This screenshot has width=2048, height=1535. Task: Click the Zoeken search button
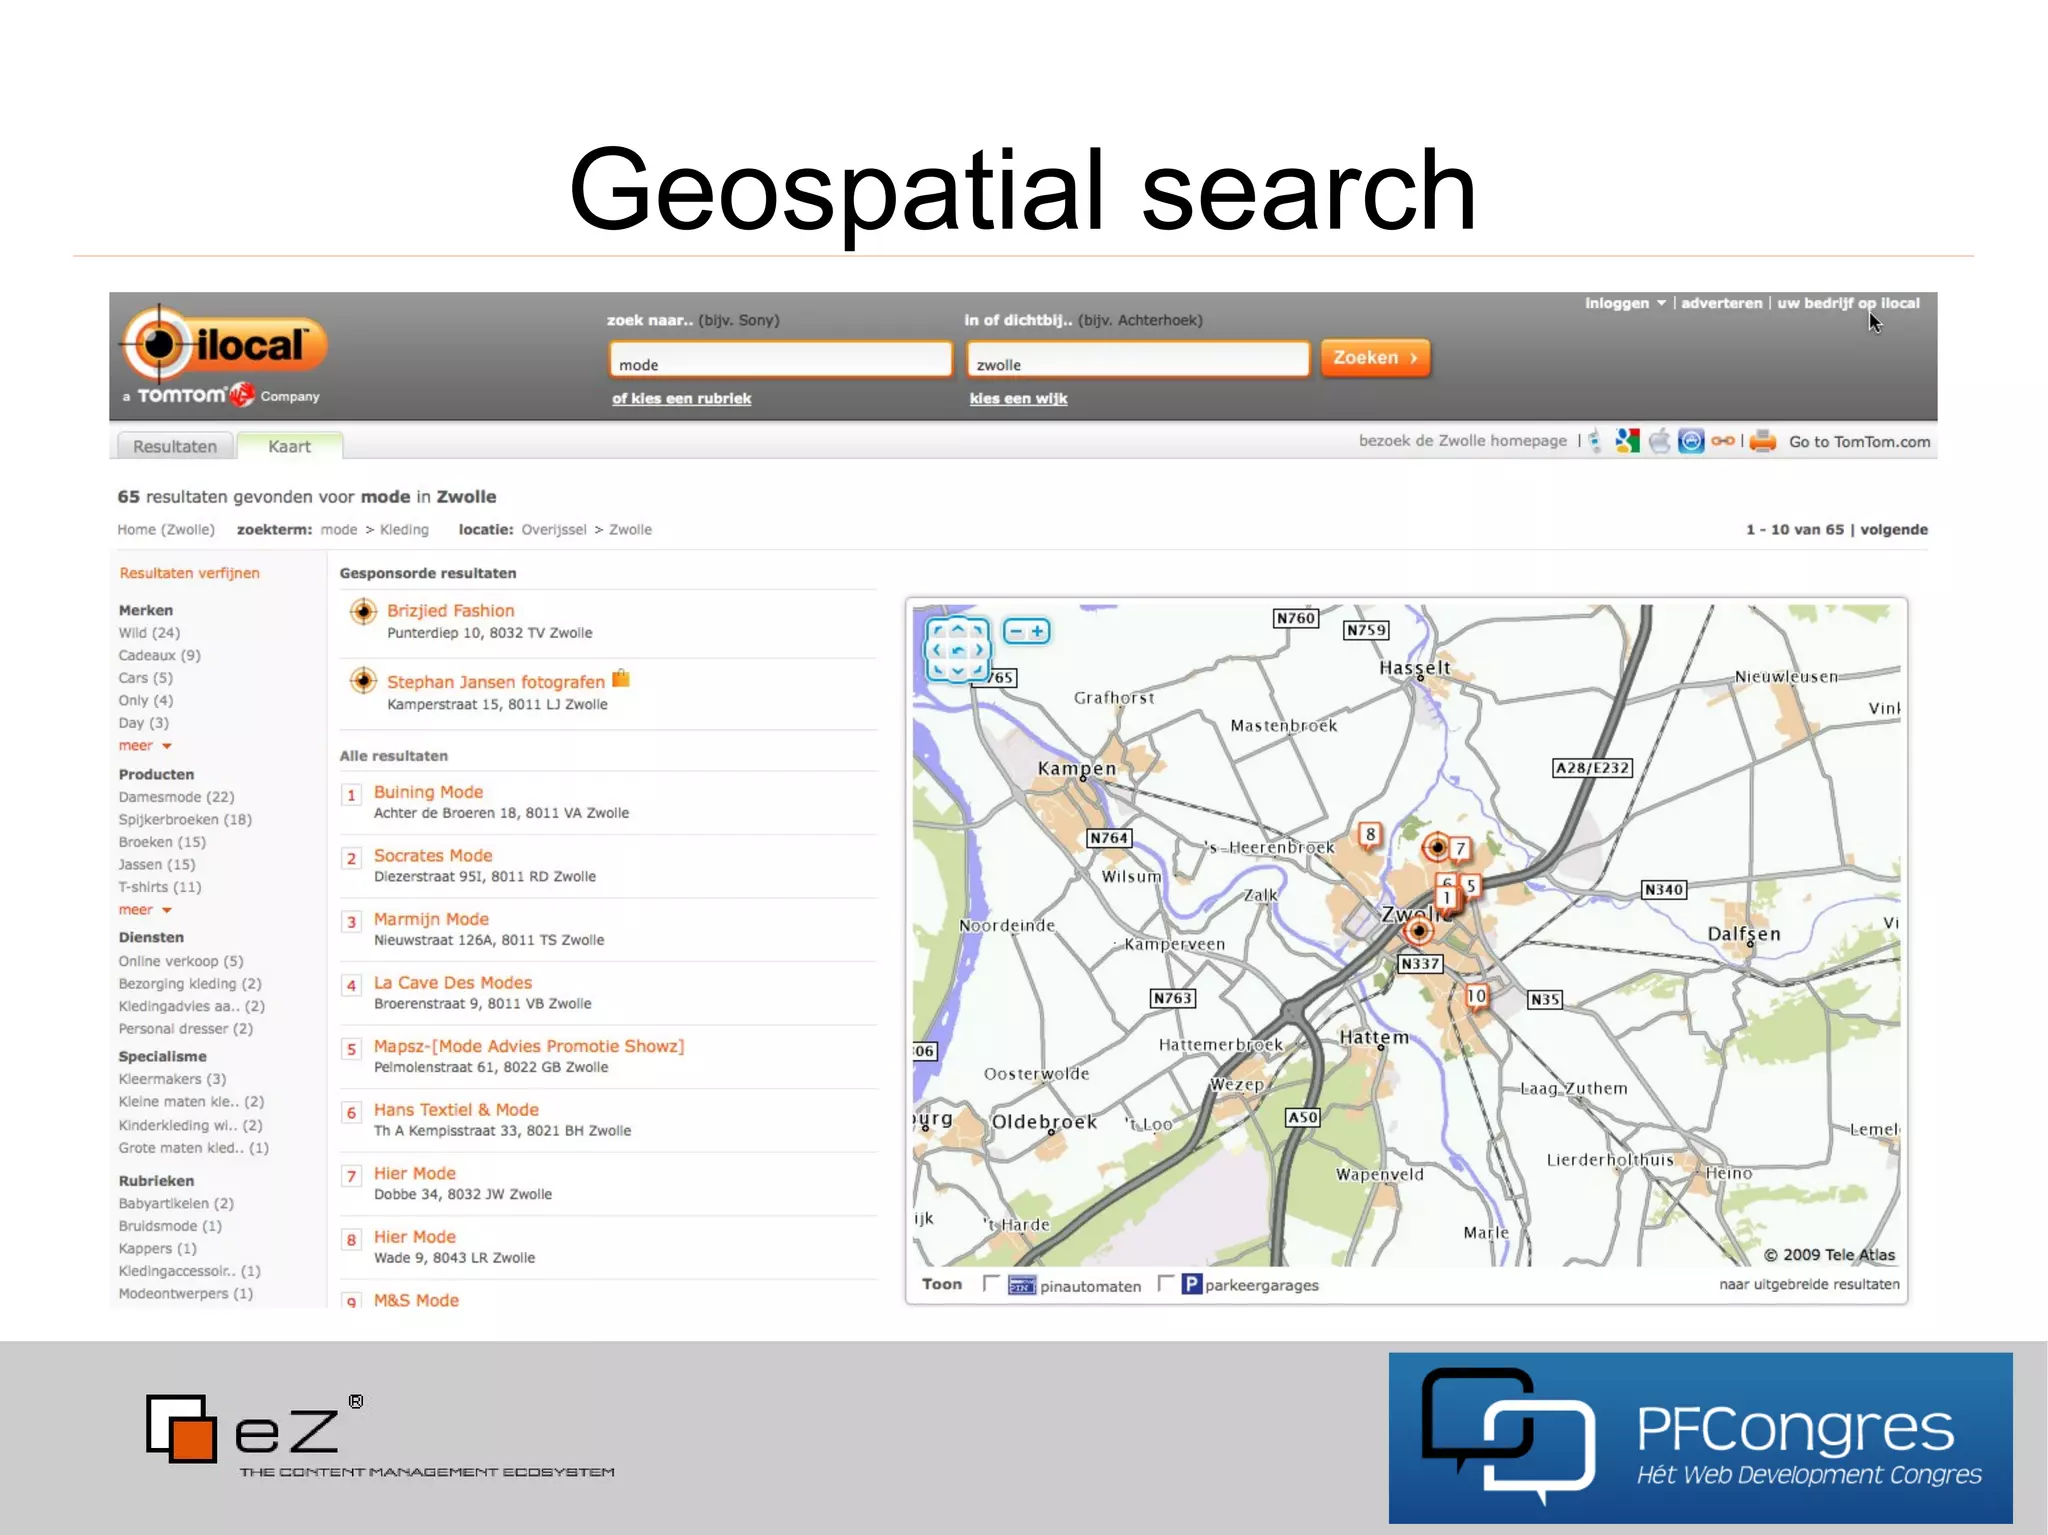click(1375, 358)
